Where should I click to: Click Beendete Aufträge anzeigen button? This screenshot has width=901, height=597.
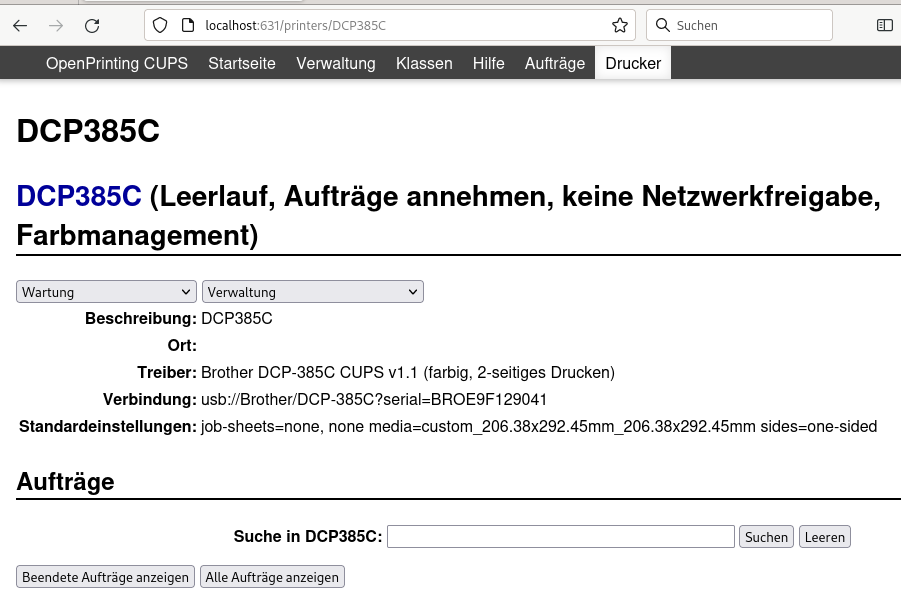point(105,577)
